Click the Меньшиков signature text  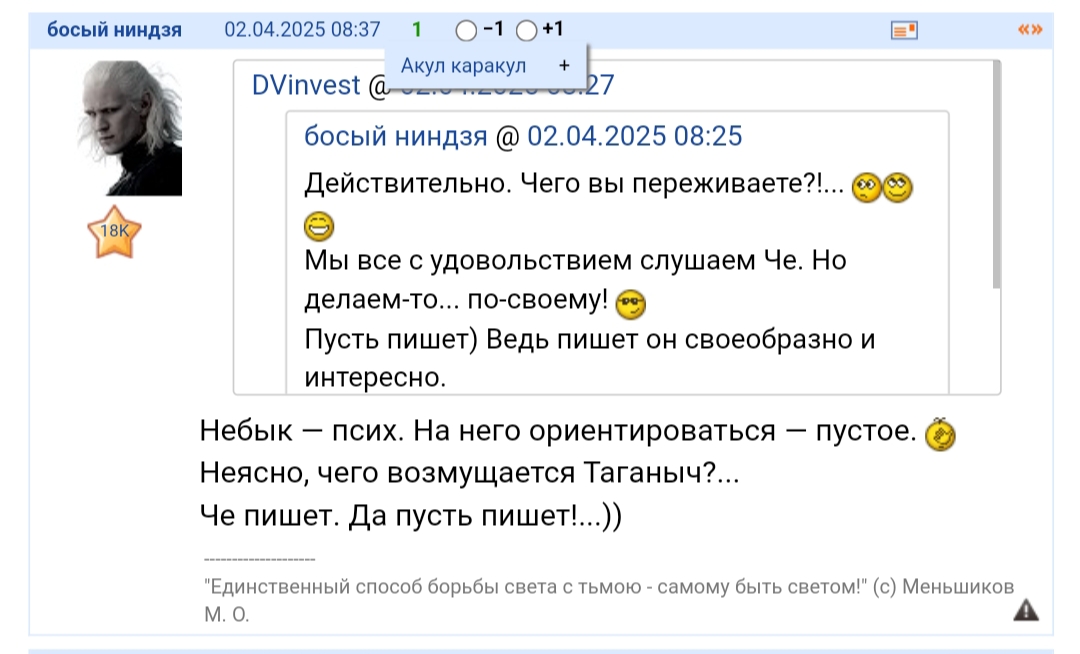click(608, 587)
